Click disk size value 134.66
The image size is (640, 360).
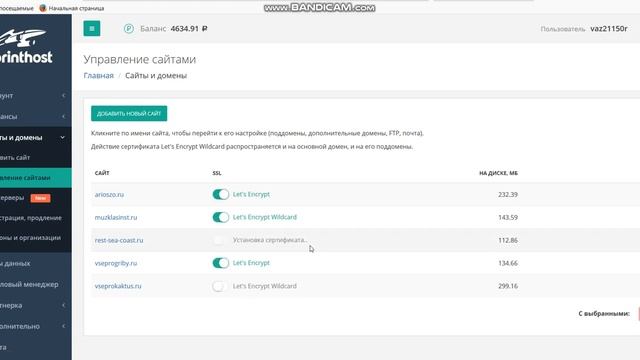(x=508, y=263)
